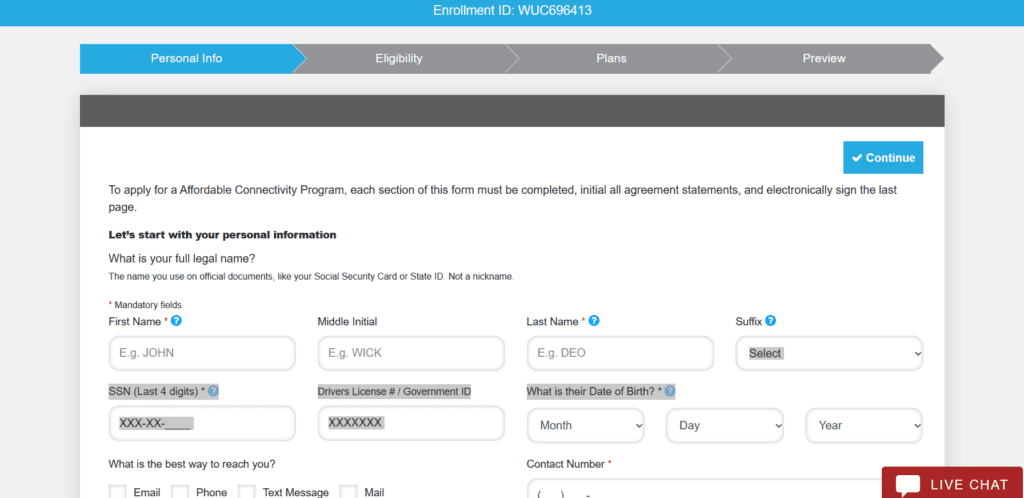Open the Suffix dropdown
The width and height of the screenshot is (1024, 498).
pos(829,353)
